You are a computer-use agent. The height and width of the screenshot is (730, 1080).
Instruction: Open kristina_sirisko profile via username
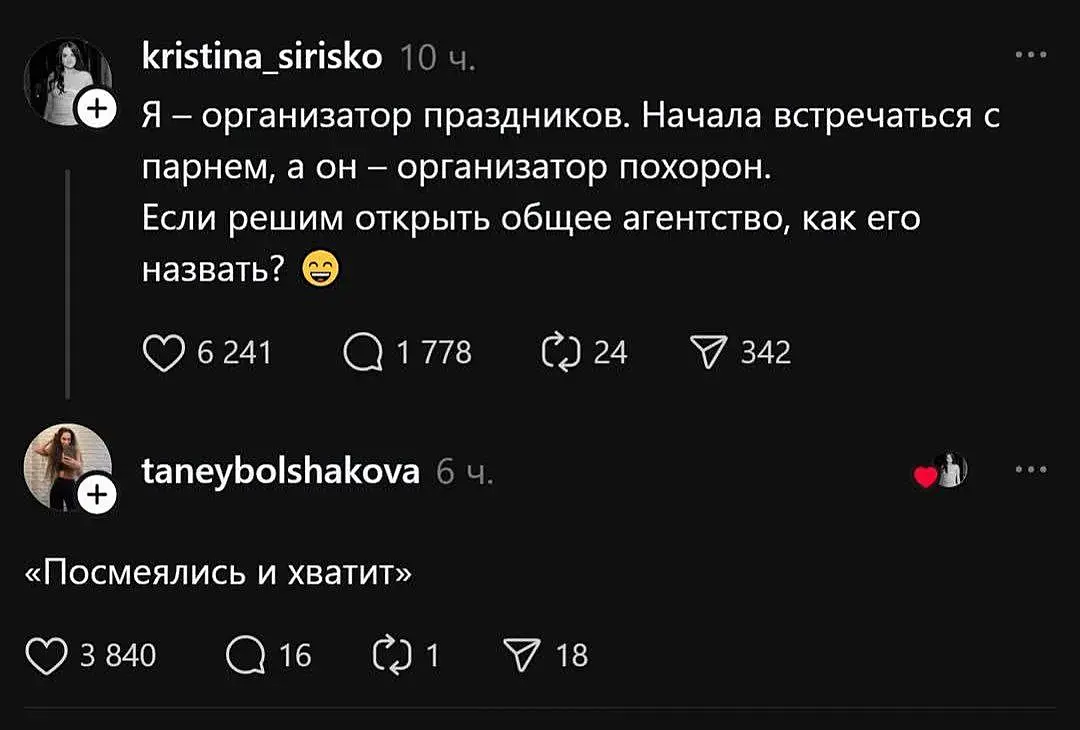point(262,57)
